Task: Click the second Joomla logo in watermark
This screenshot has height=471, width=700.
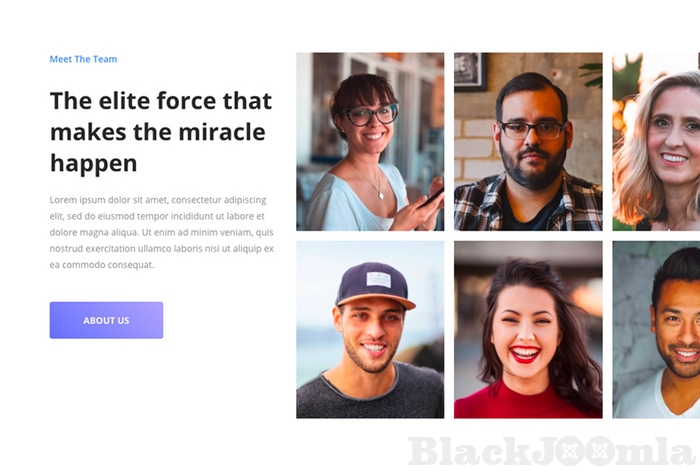Action: [600, 451]
